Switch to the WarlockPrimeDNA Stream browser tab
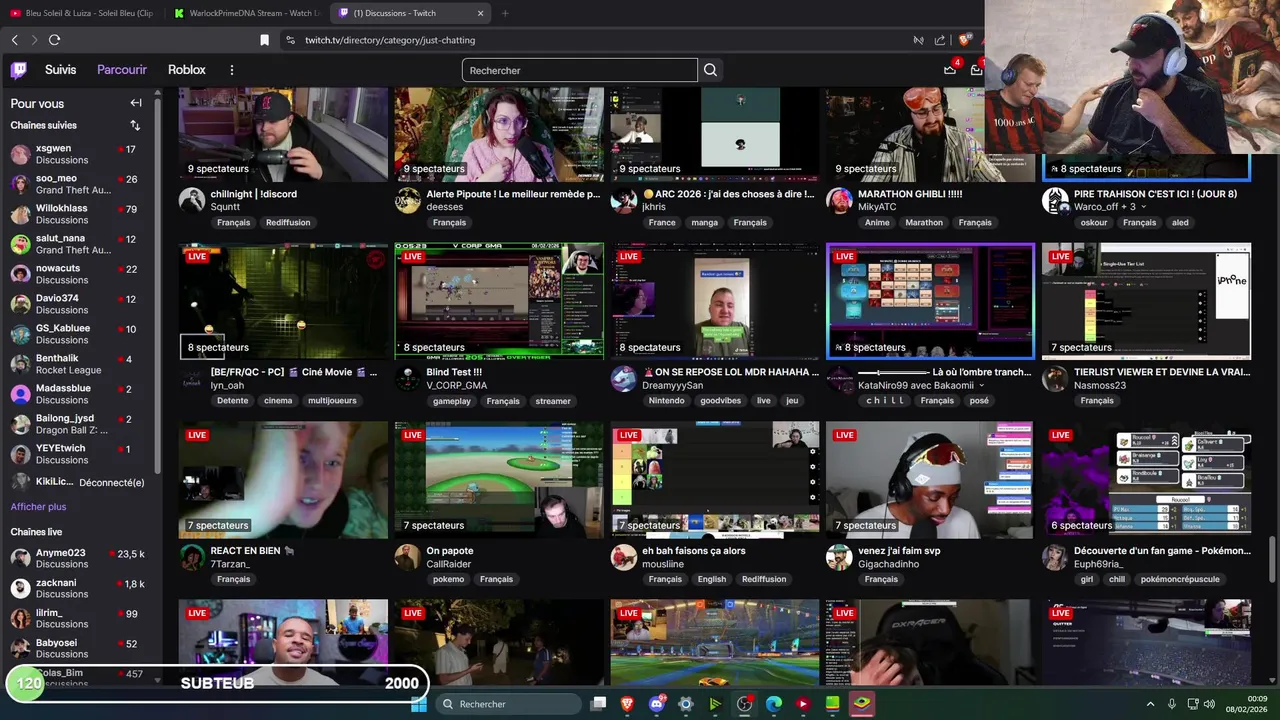The width and height of the screenshot is (1280, 720). coord(246,13)
